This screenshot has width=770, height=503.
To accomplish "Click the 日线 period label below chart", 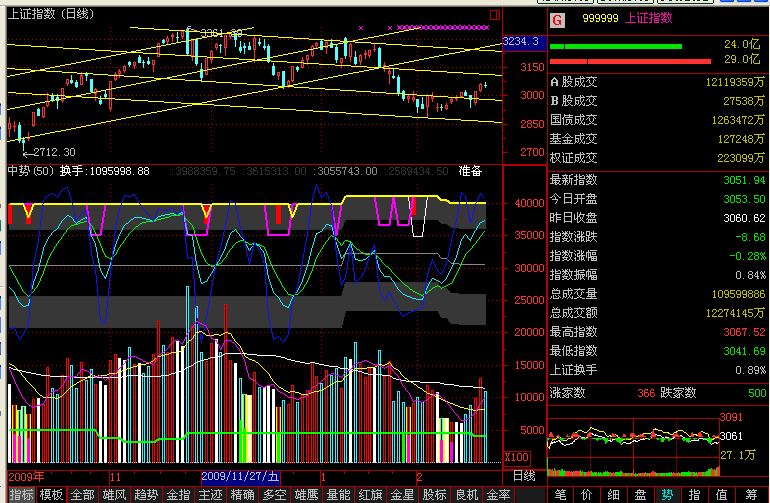I will click(x=524, y=477).
